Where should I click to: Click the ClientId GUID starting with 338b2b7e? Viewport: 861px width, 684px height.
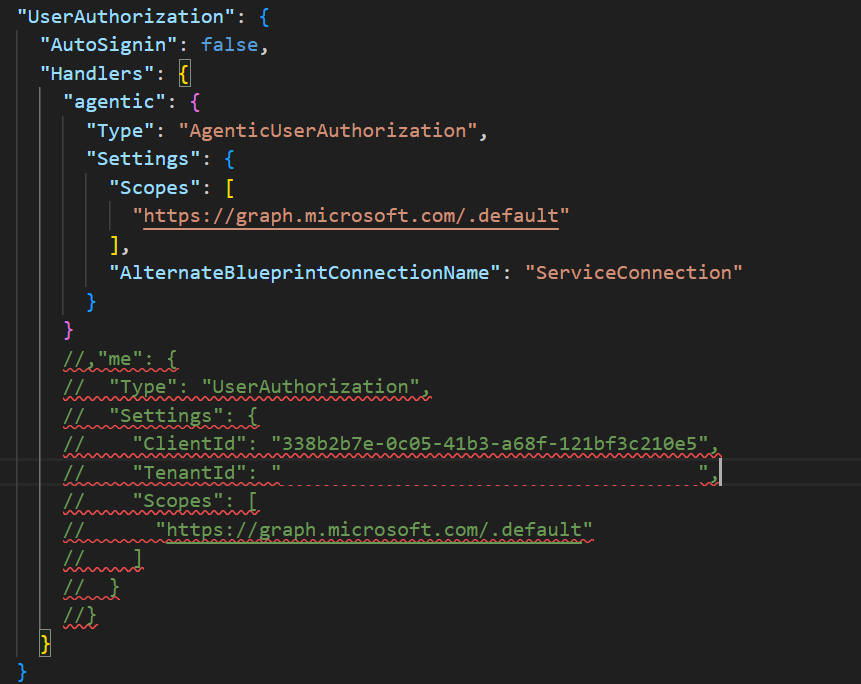pyautogui.click(x=490, y=443)
